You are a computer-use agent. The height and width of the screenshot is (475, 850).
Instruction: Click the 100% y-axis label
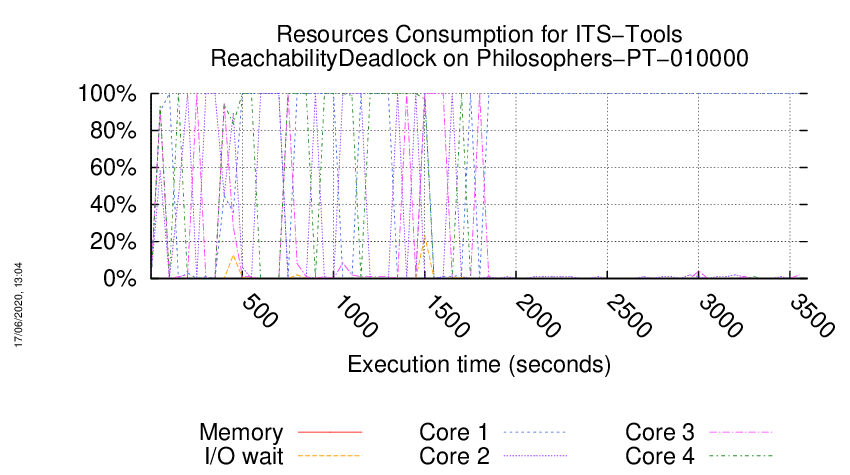pyautogui.click(x=107, y=94)
